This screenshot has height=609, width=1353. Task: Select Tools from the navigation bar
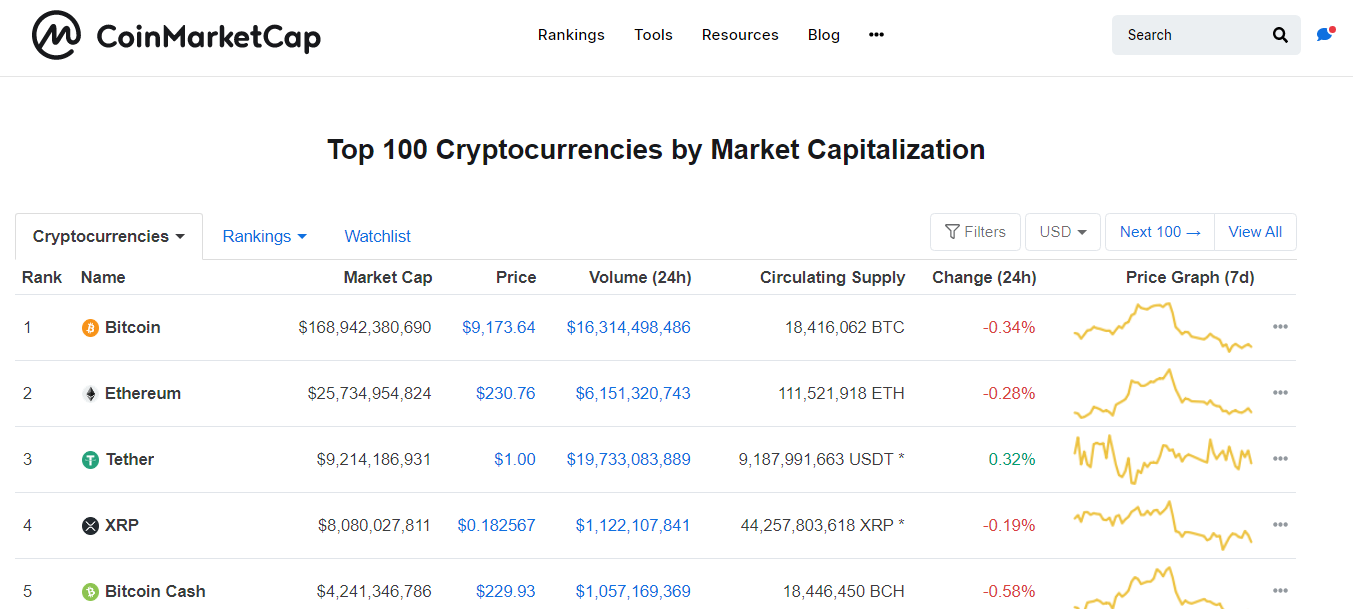pyautogui.click(x=653, y=34)
